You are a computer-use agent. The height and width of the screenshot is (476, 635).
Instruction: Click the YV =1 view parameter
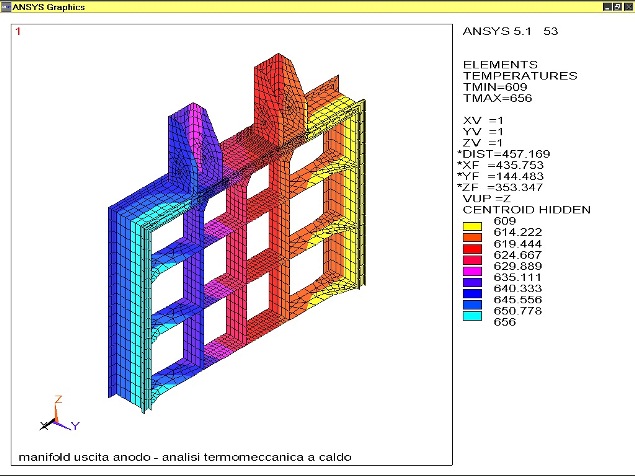[483, 132]
